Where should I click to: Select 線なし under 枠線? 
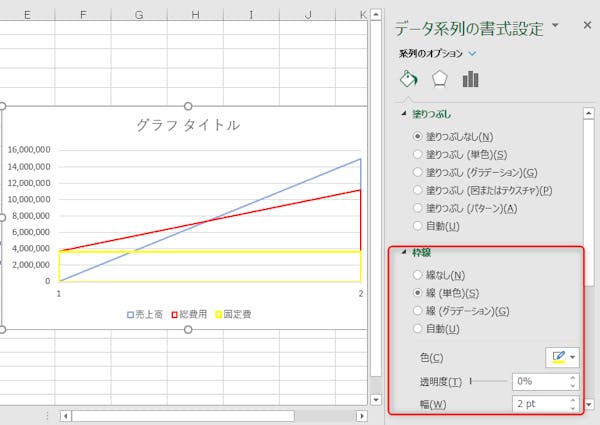coord(418,275)
